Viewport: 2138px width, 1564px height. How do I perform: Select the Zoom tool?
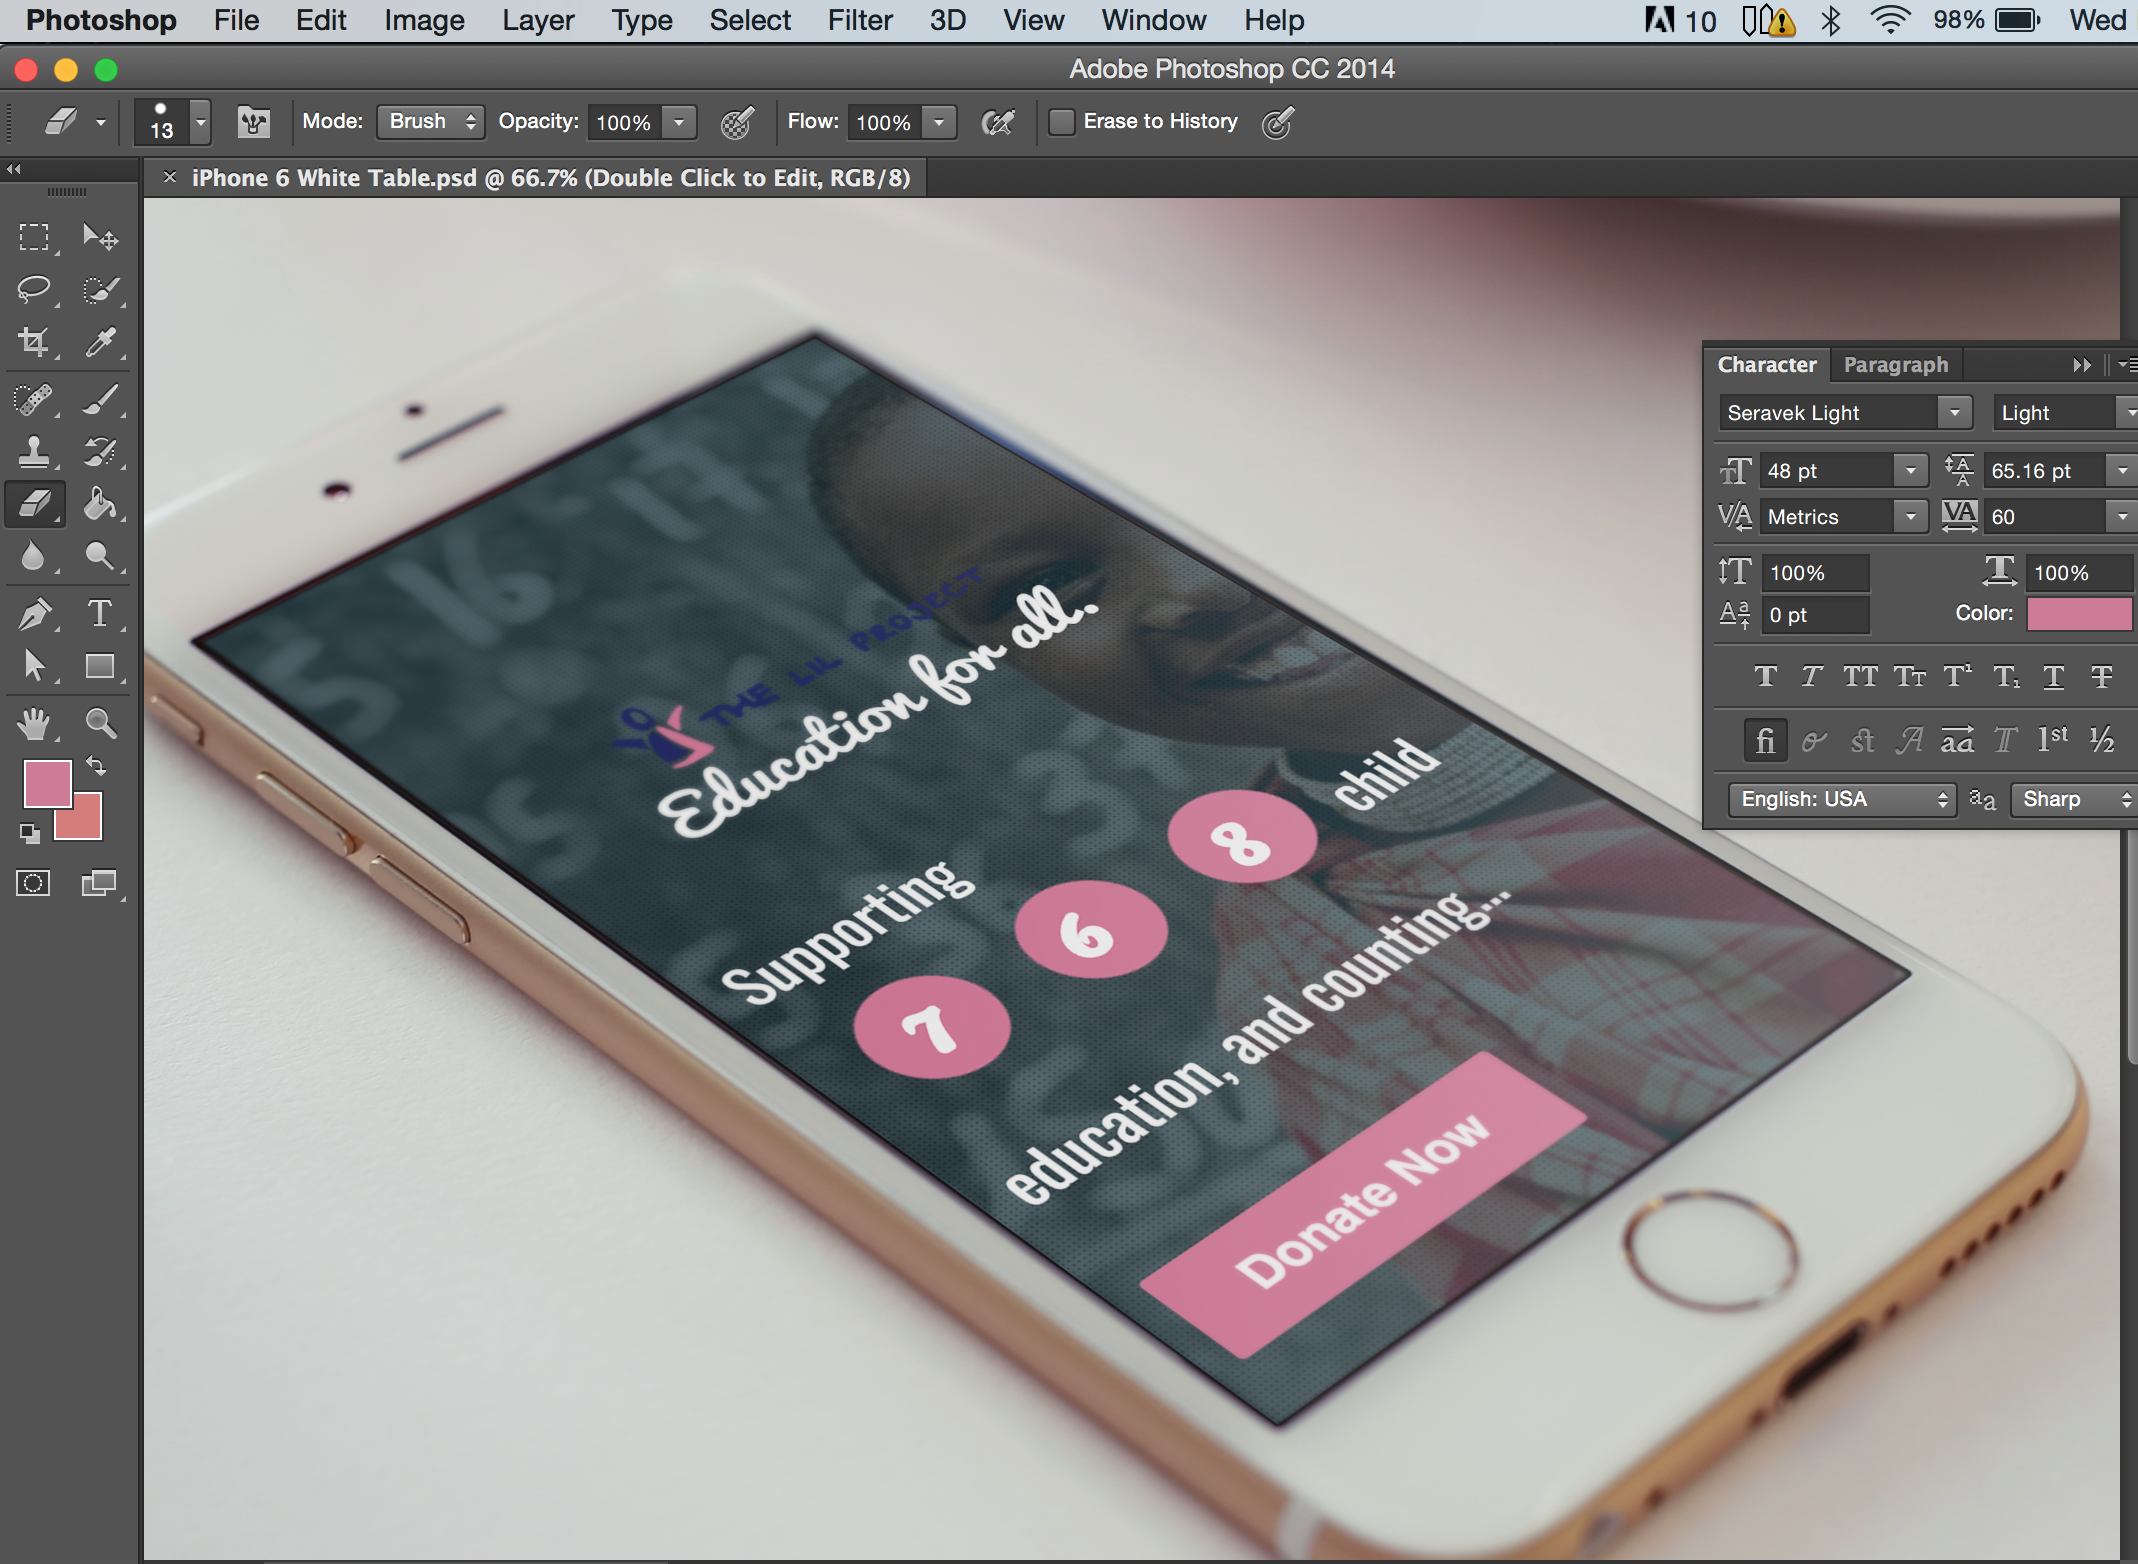[100, 722]
